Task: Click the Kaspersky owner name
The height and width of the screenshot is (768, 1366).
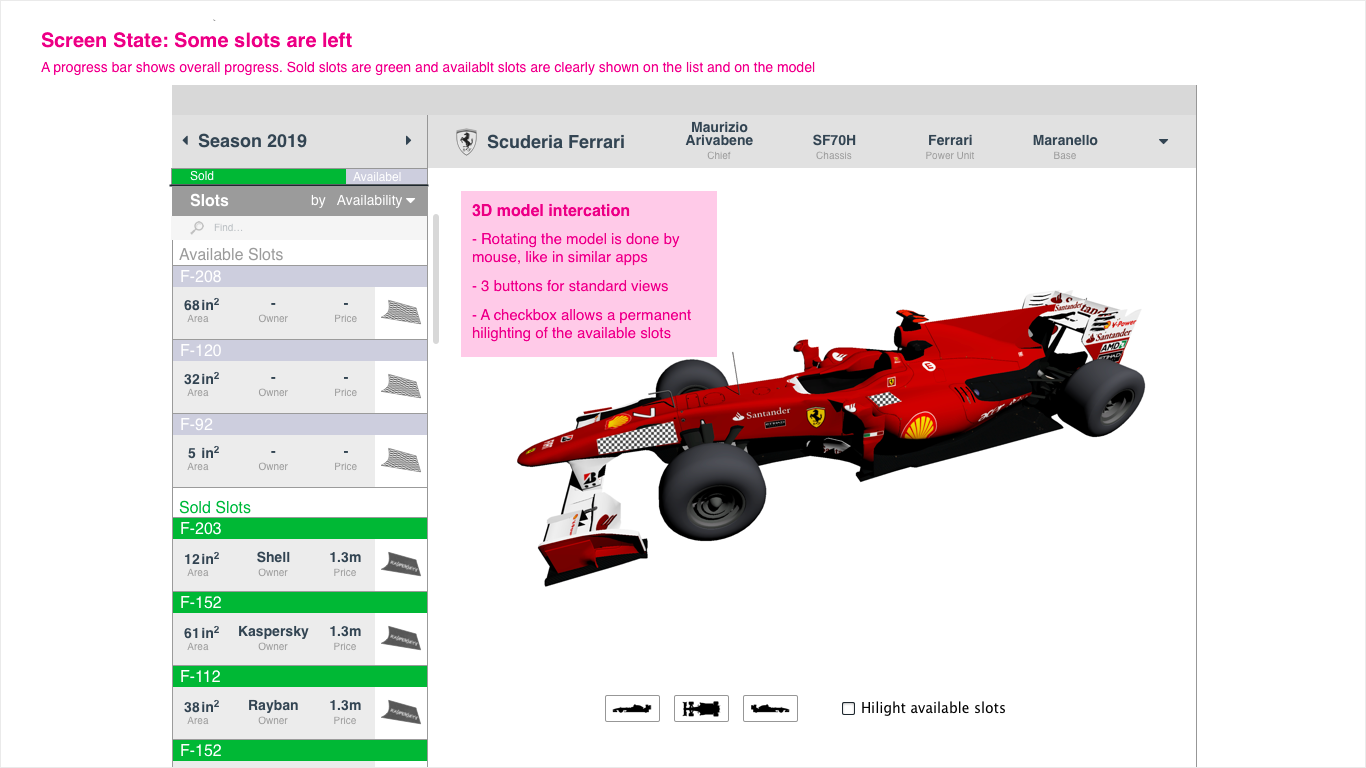Action: coord(273,631)
